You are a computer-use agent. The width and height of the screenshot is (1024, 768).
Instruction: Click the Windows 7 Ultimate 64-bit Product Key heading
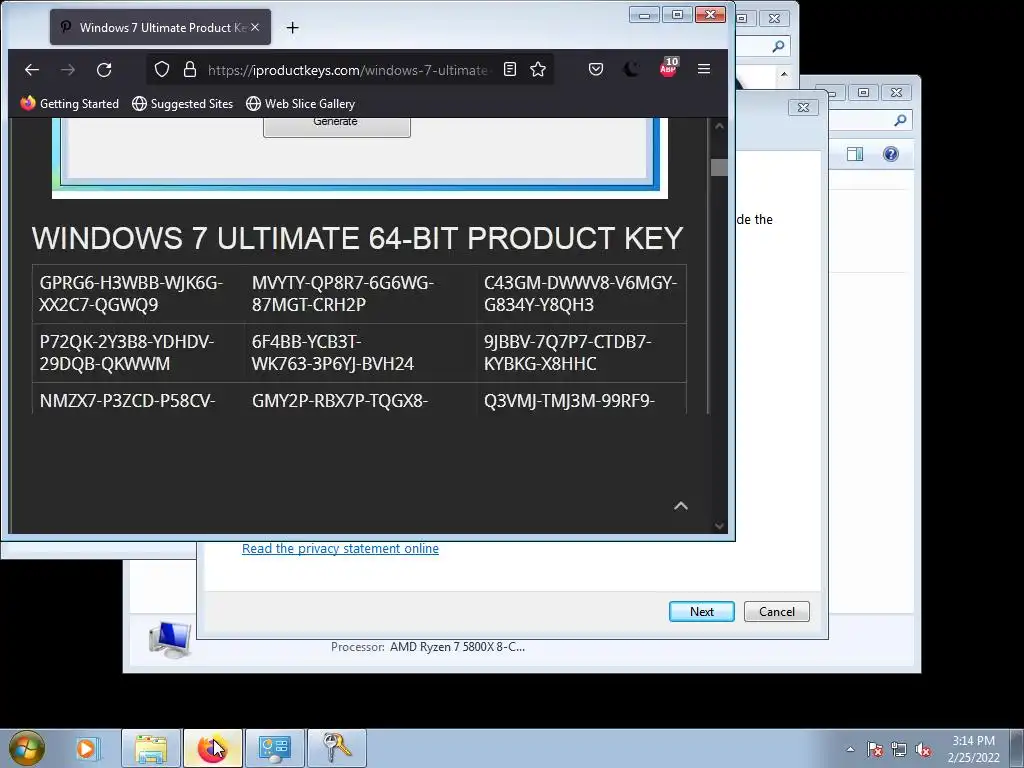coord(357,238)
